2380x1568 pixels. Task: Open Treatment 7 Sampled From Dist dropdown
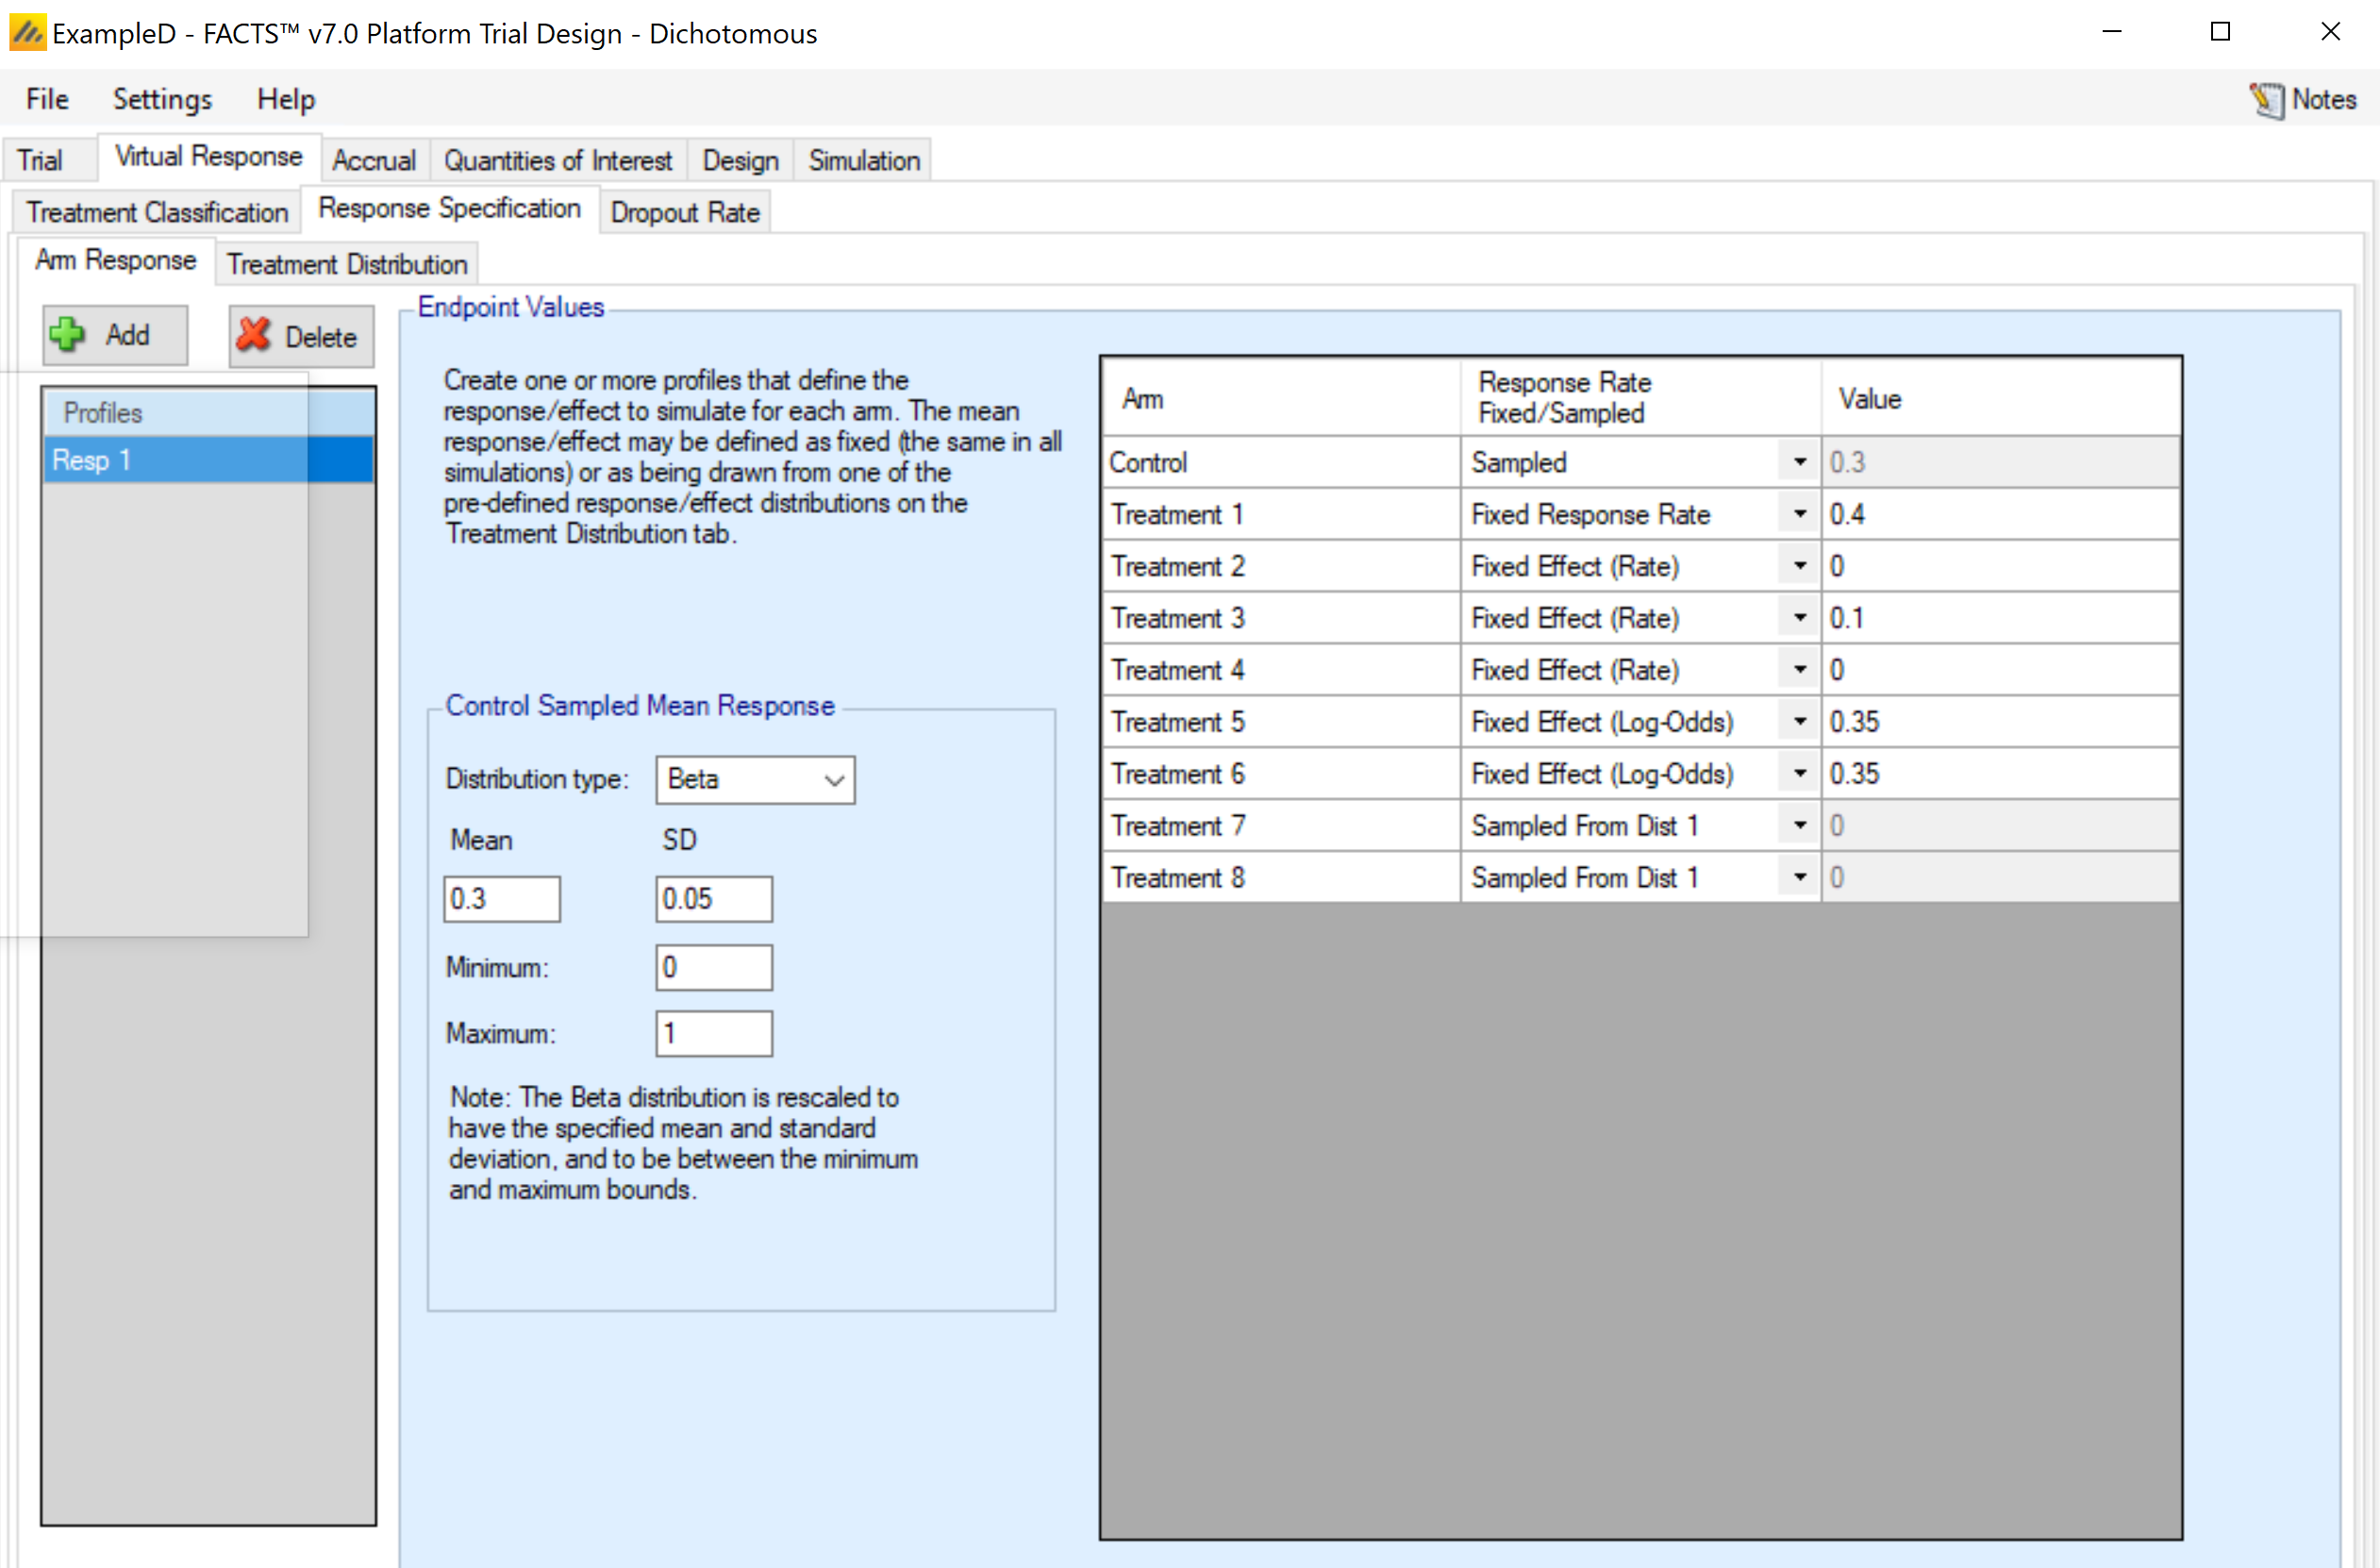point(1799,826)
